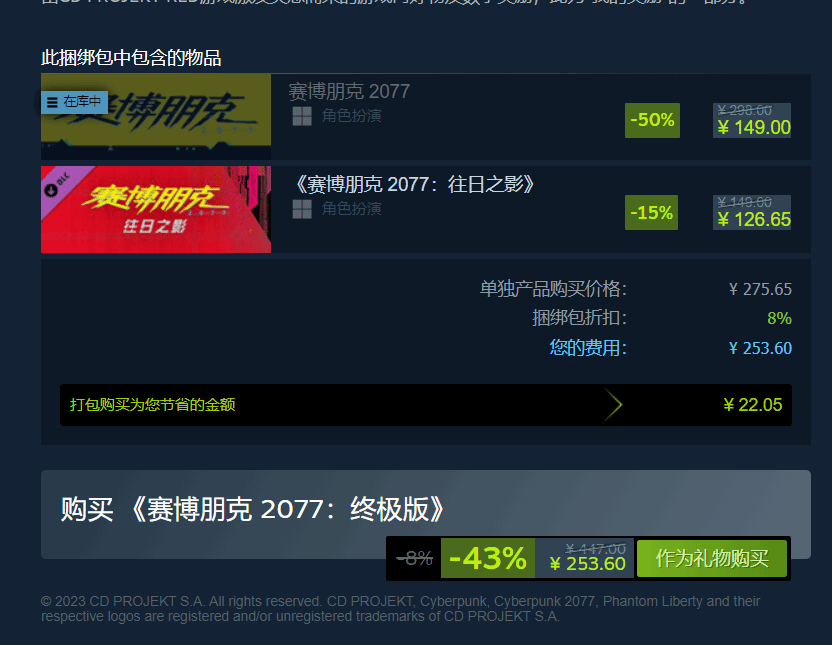Click the DLC download badge on 往日之影 thumbnail
This screenshot has width=832, height=645.
pos(57,186)
